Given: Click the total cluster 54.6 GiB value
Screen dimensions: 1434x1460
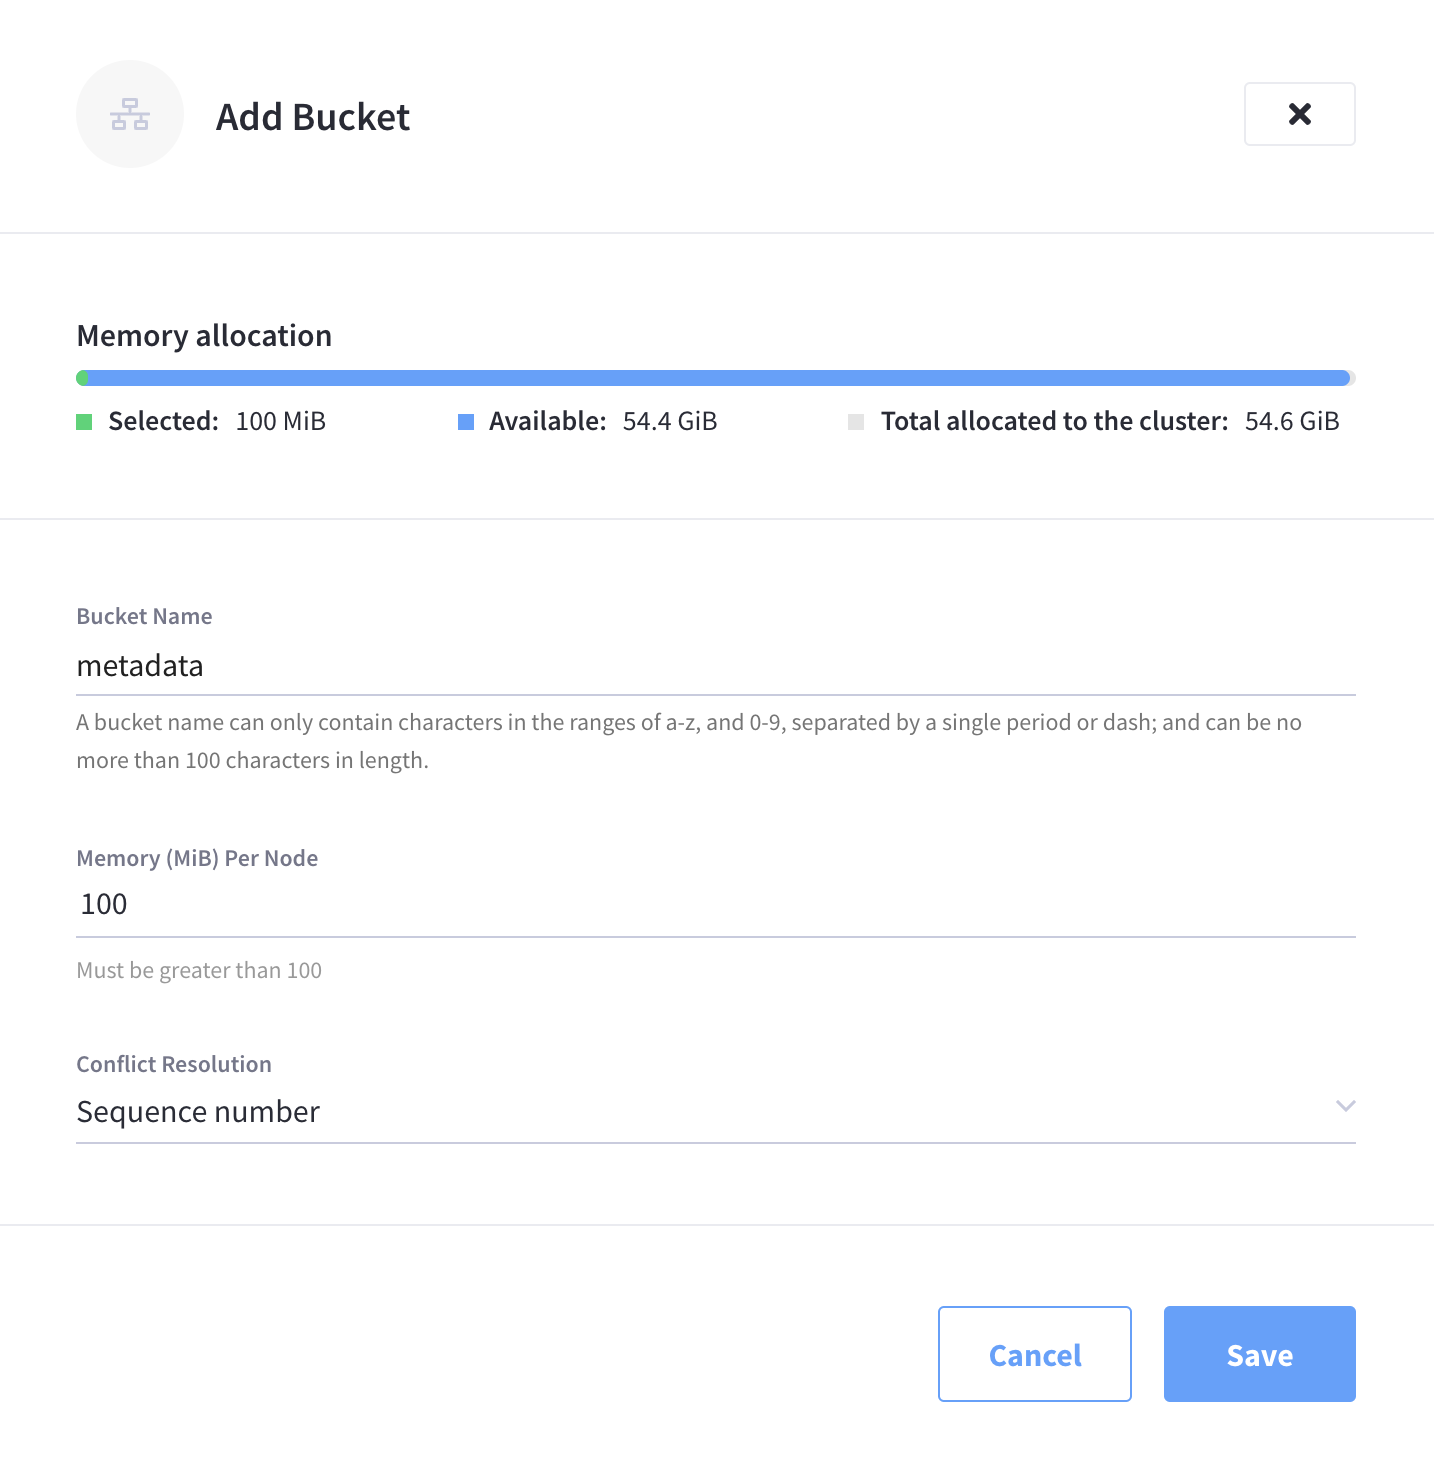Looking at the screenshot, I should coord(1292,422).
